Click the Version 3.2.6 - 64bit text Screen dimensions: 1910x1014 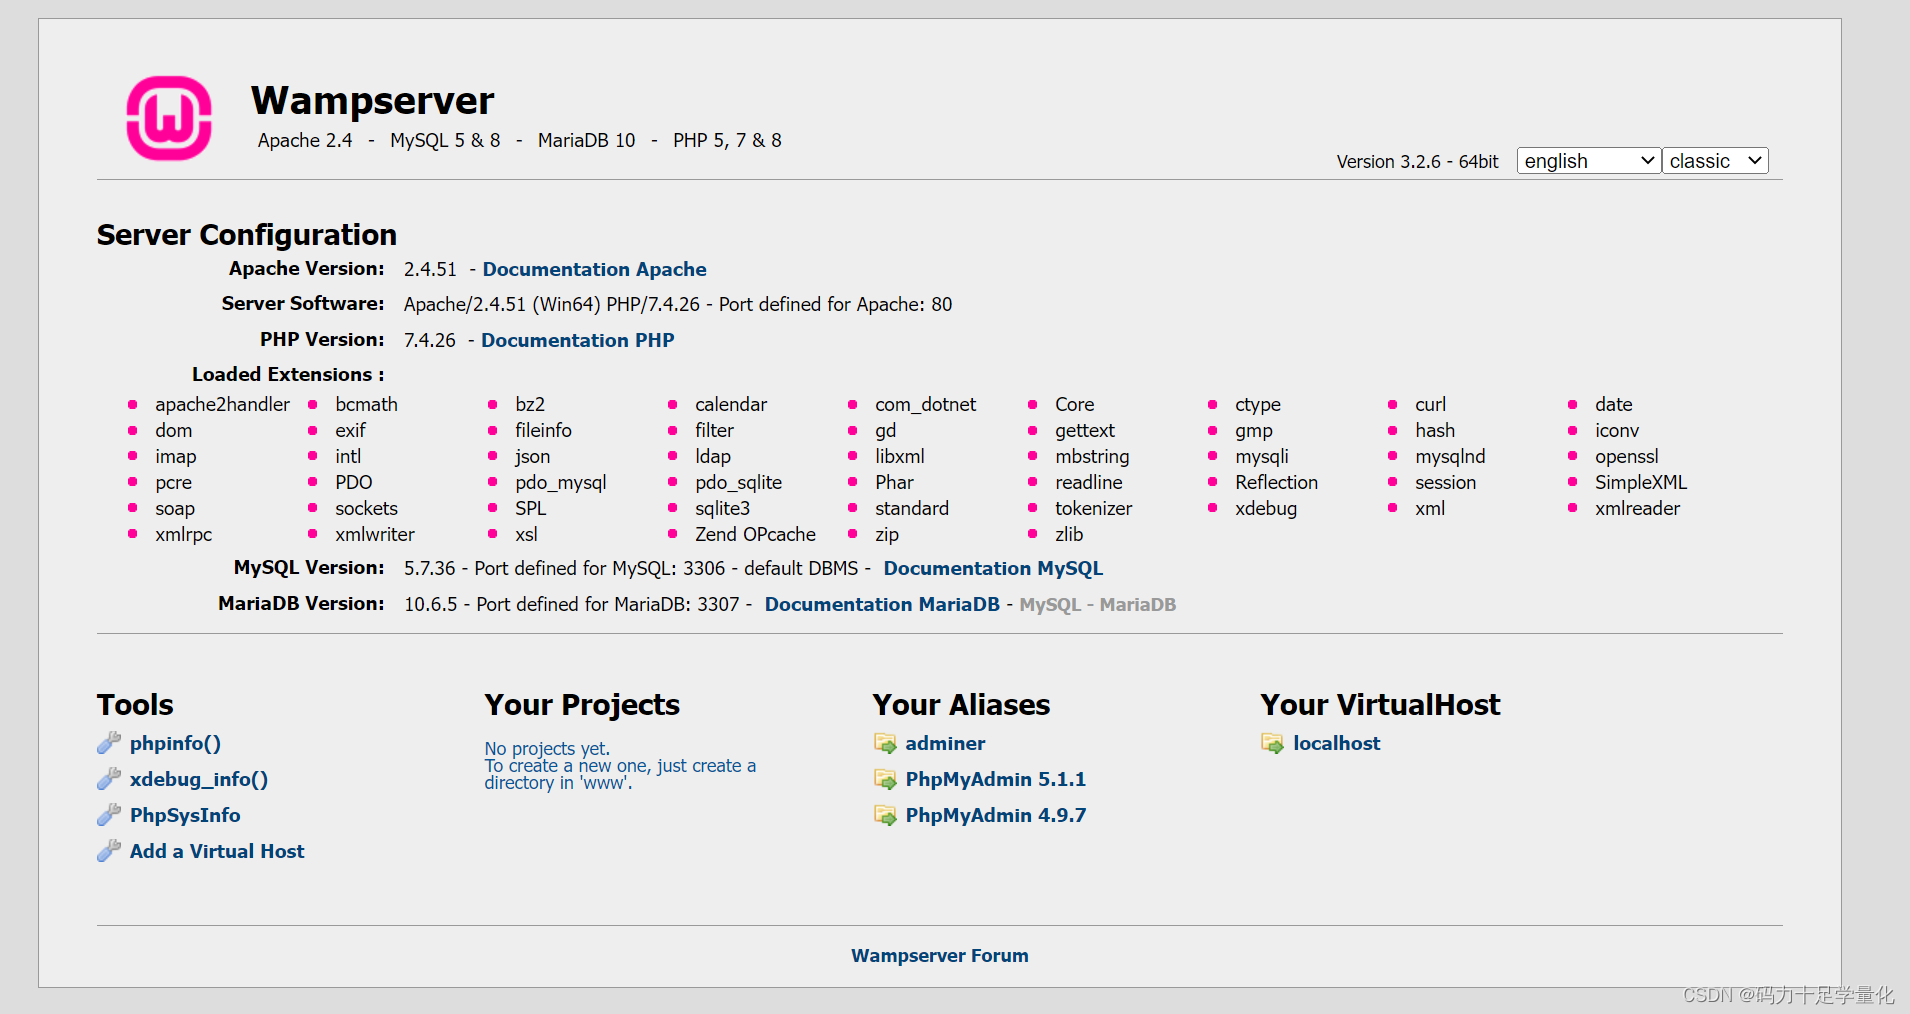click(1417, 161)
